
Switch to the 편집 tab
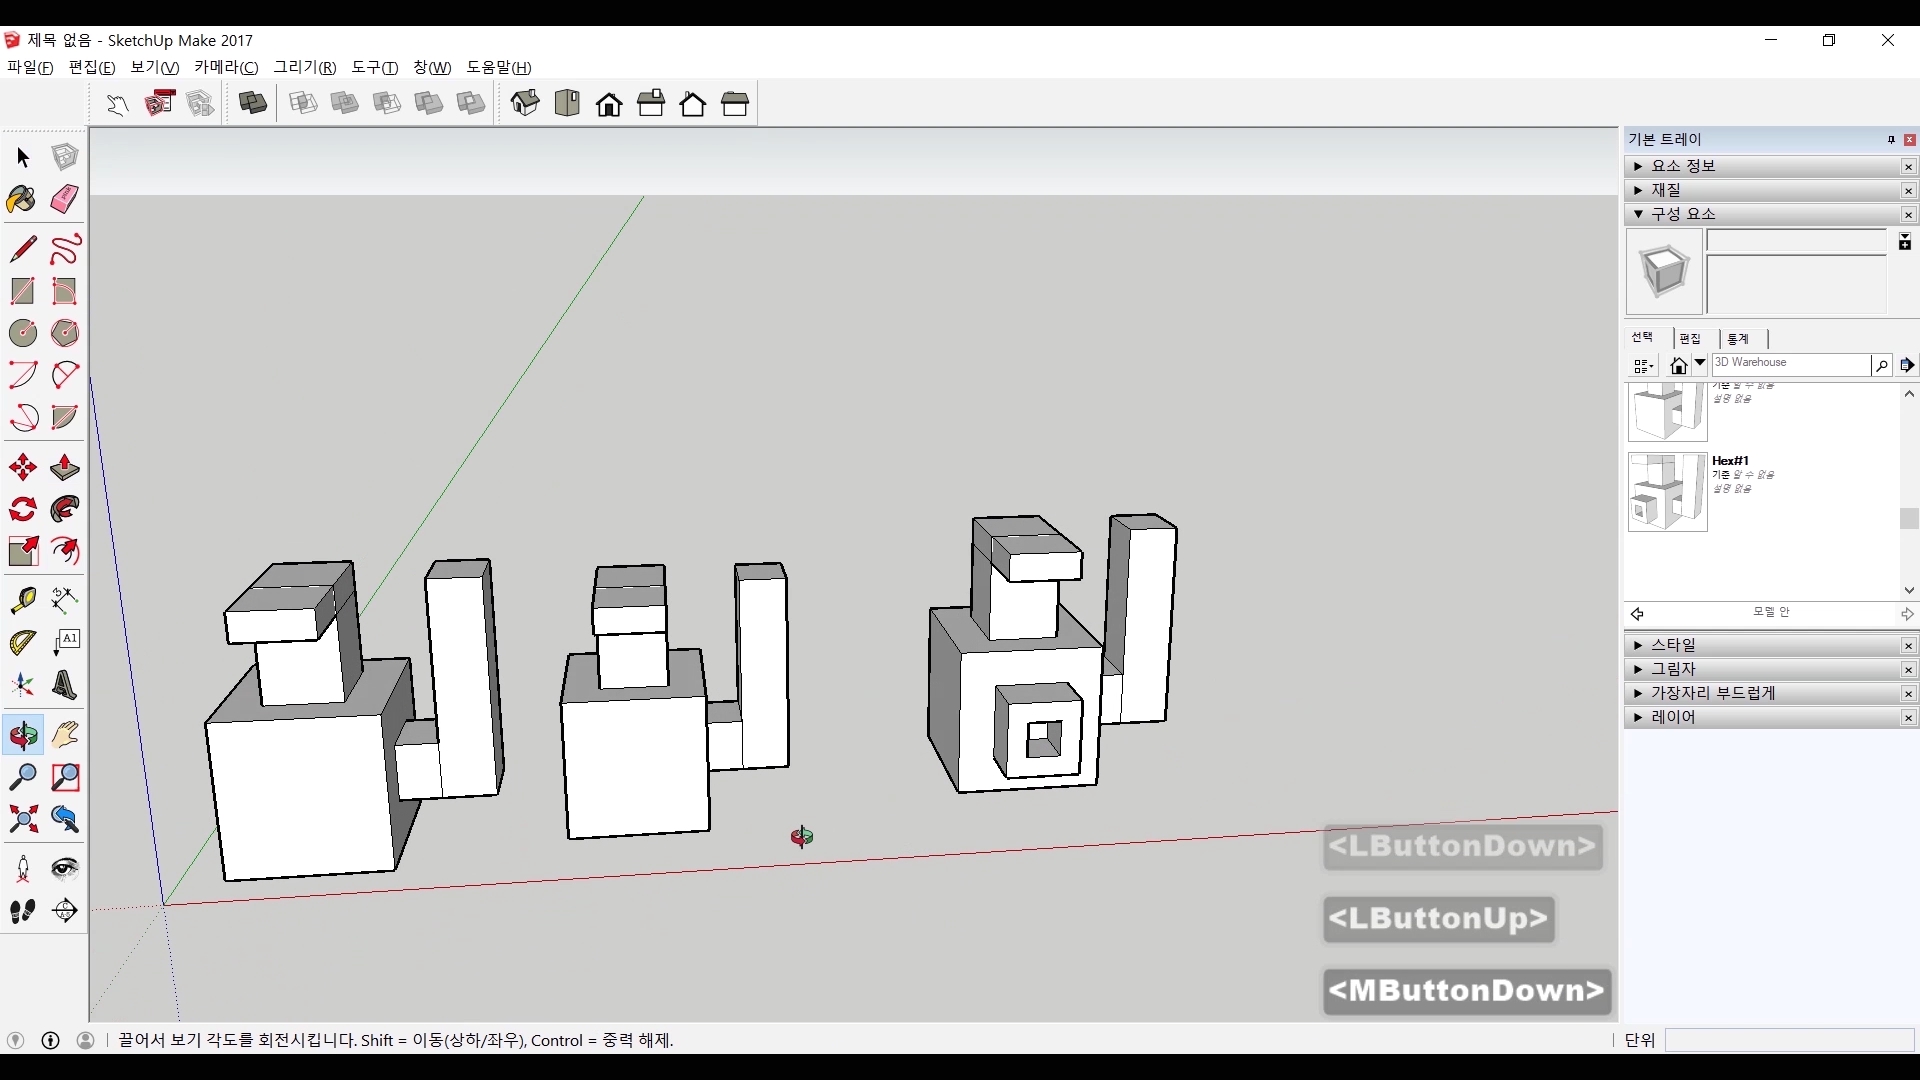point(1690,339)
